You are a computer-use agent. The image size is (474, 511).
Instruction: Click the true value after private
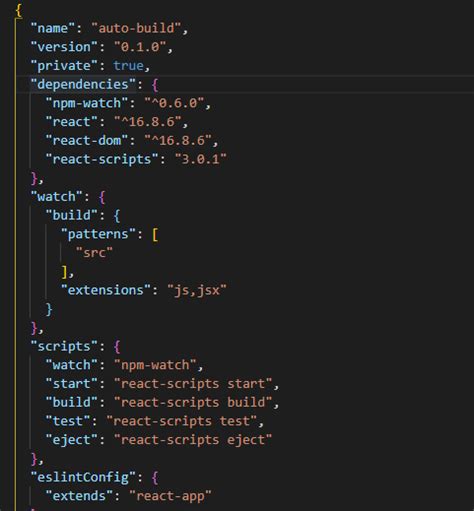(128, 66)
